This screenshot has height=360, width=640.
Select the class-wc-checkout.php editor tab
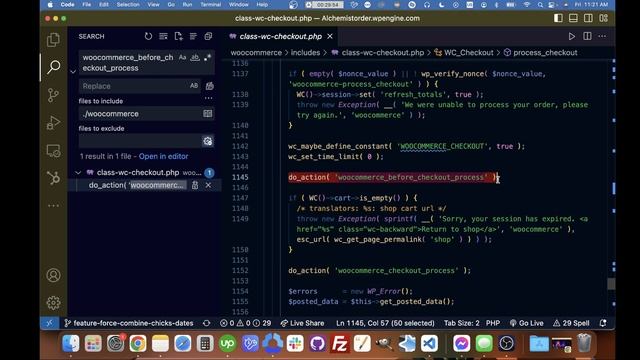click(280, 36)
